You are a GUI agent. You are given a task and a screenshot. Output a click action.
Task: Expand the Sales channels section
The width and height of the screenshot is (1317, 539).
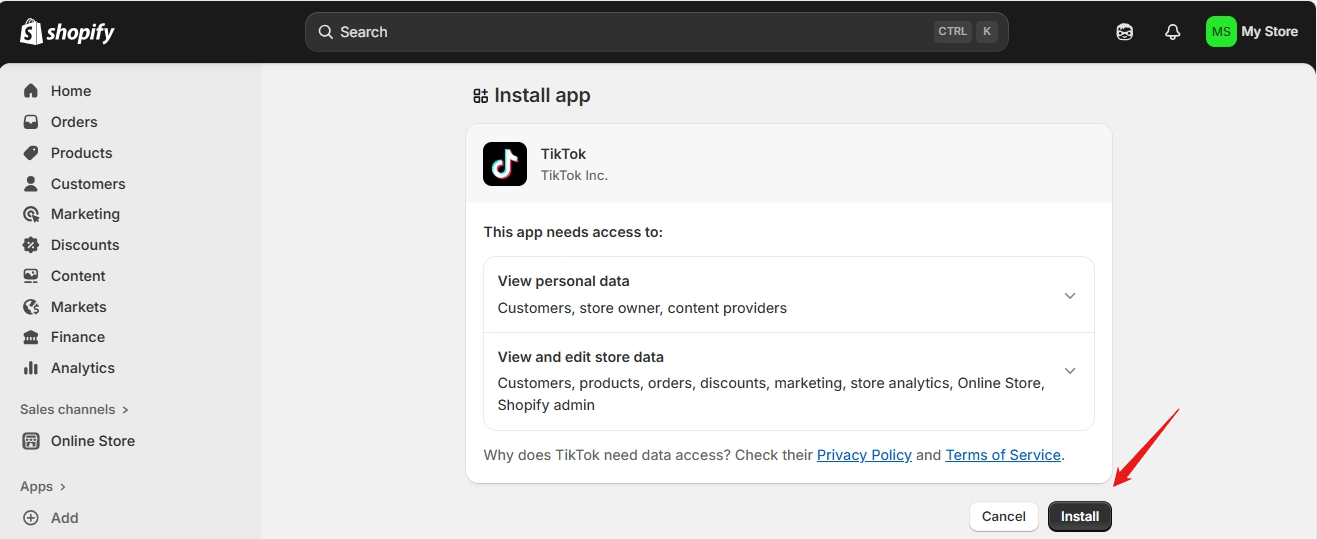(x=125, y=410)
